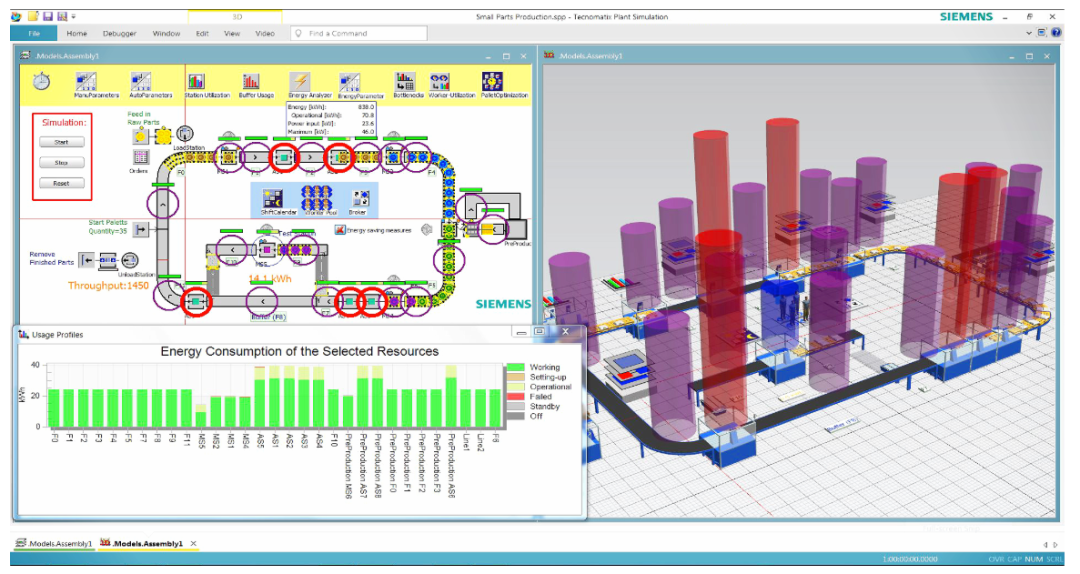Open the Window ribbon tab

(166, 33)
